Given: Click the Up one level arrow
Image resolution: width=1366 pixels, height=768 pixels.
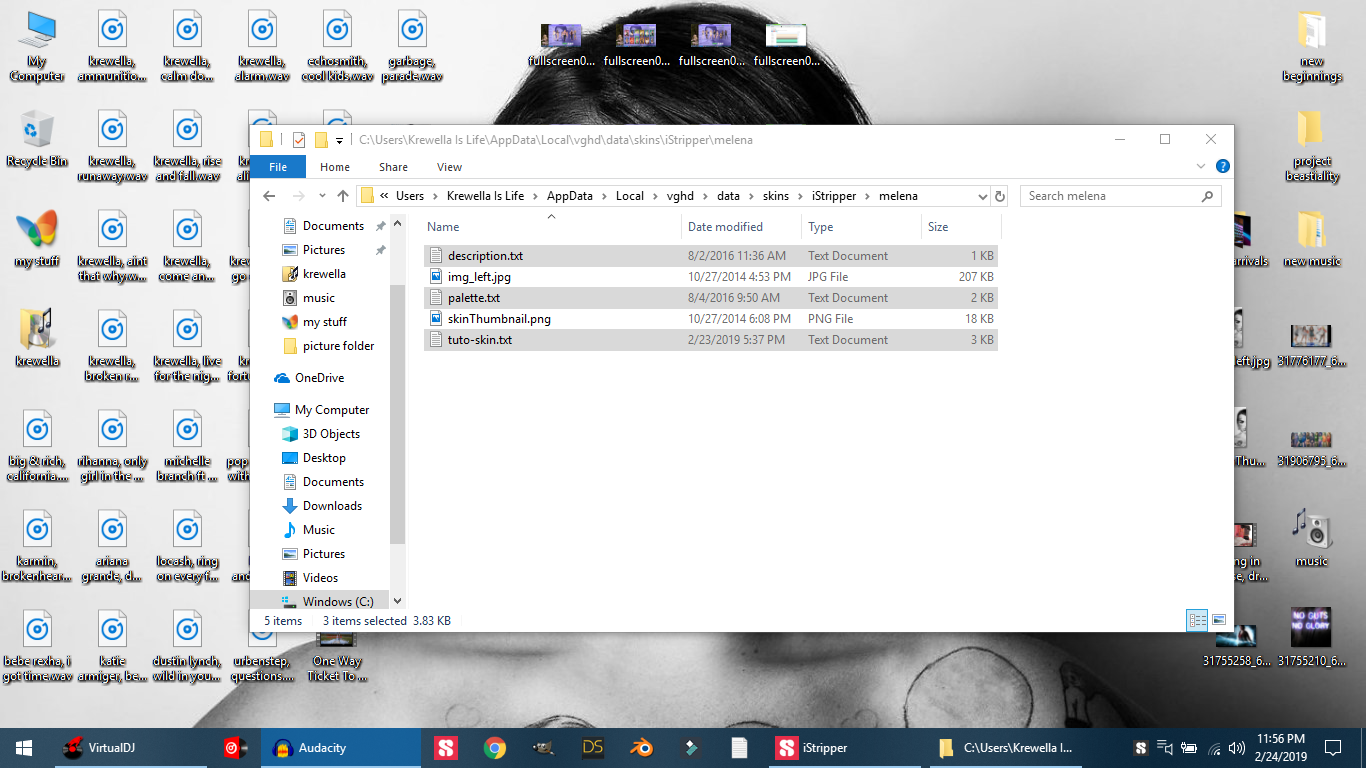Looking at the screenshot, I should (343, 196).
